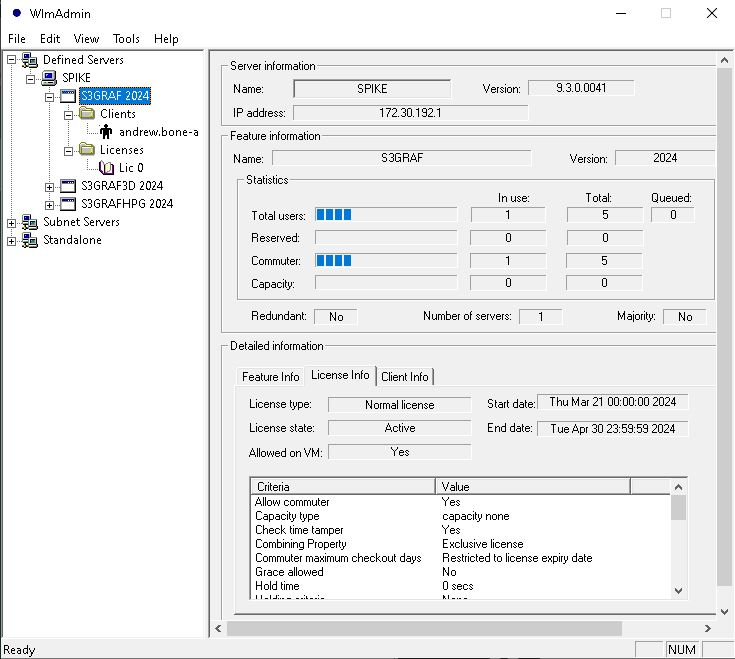
Task: Click the Licenses folder icon
Action: click(87, 149)
